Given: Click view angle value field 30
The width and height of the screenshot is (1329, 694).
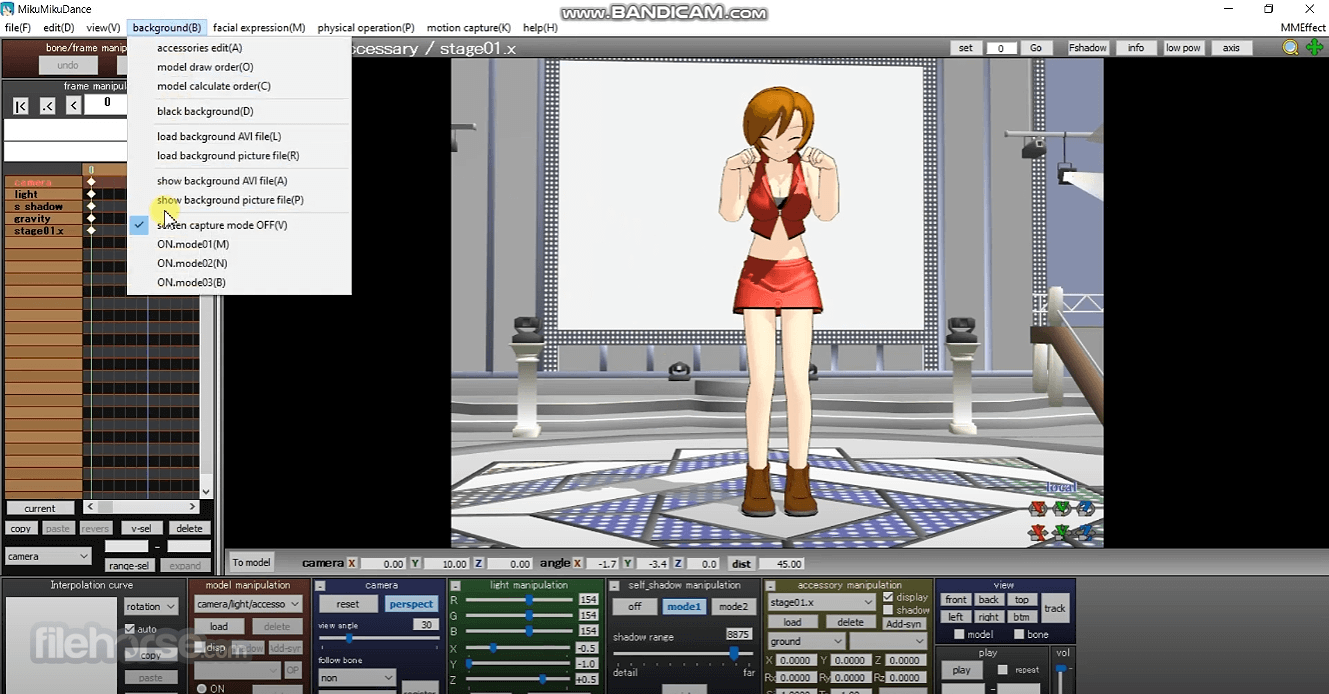Looking at the screenshot, I should click(x=427, y=625).
